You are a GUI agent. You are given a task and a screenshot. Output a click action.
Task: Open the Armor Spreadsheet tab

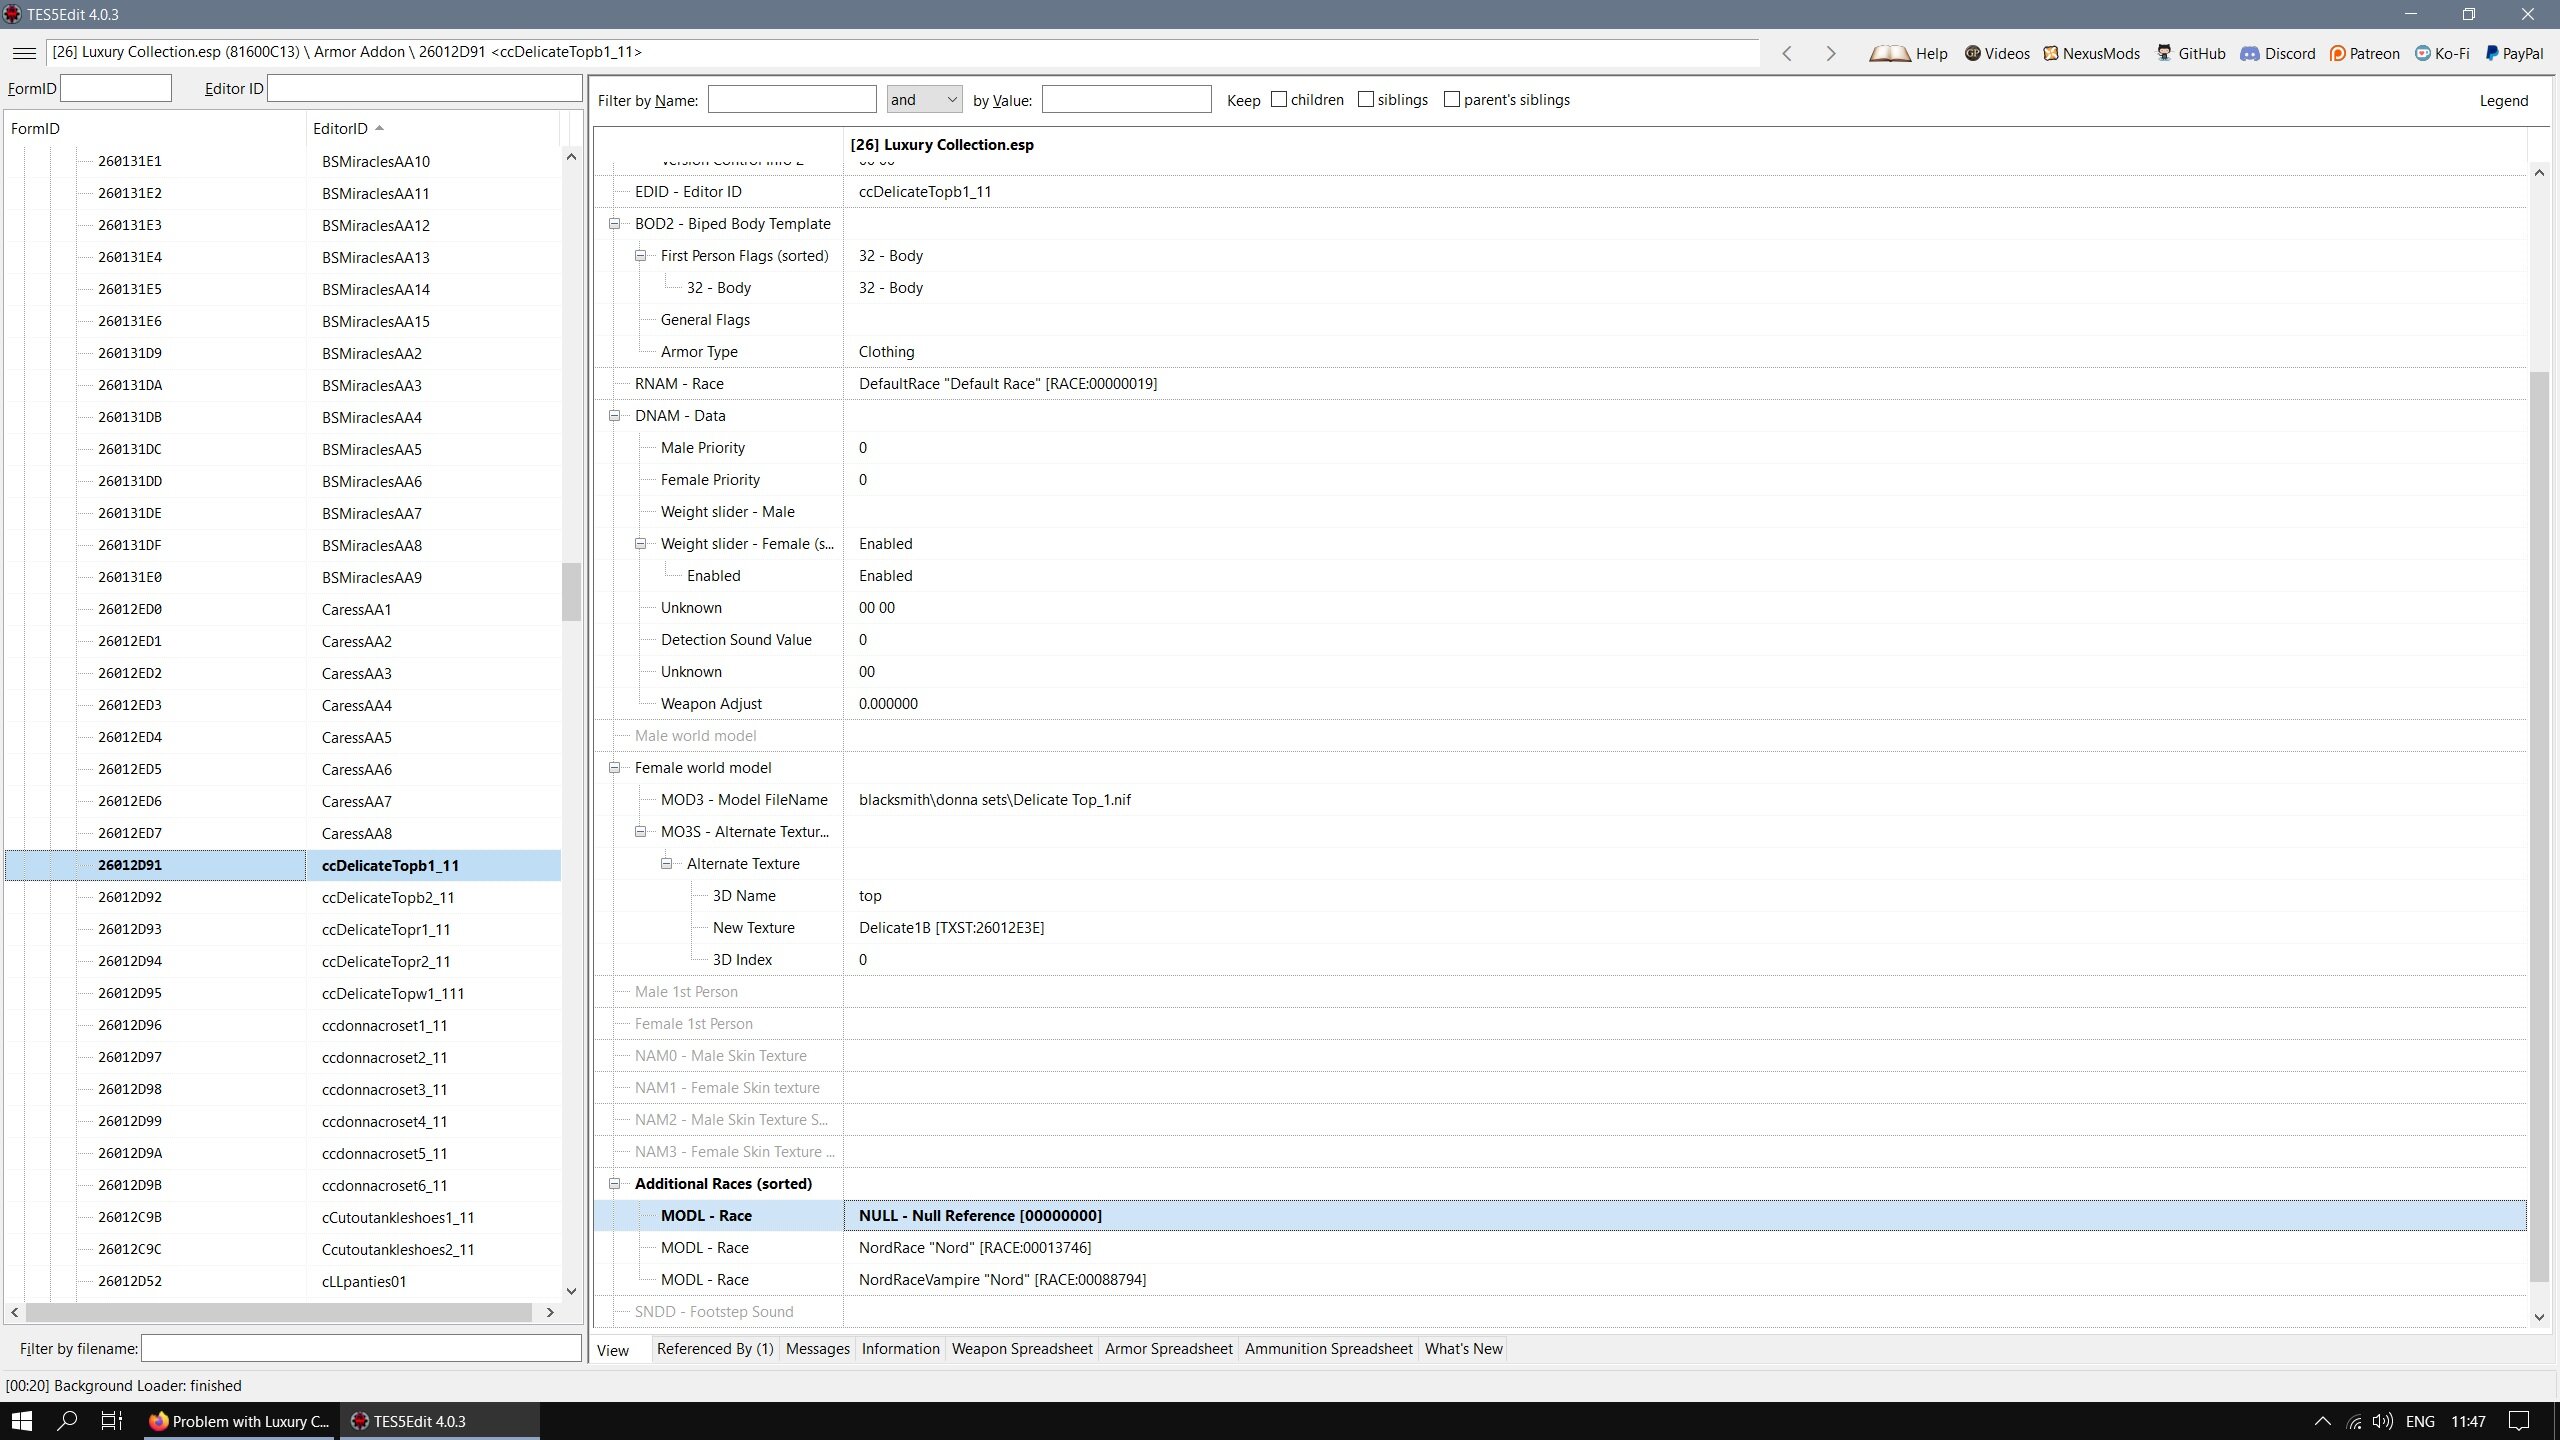pos(1168,1349)
